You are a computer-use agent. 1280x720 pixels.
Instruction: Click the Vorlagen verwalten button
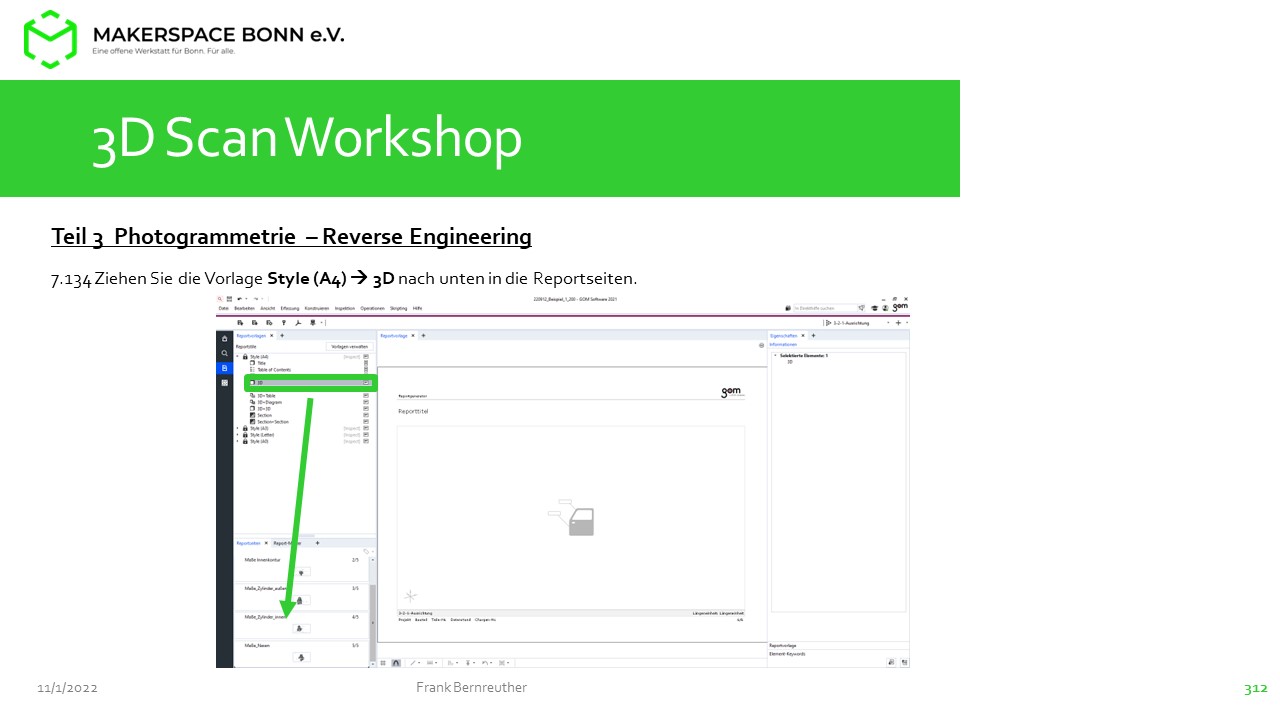tap(348, 347)
